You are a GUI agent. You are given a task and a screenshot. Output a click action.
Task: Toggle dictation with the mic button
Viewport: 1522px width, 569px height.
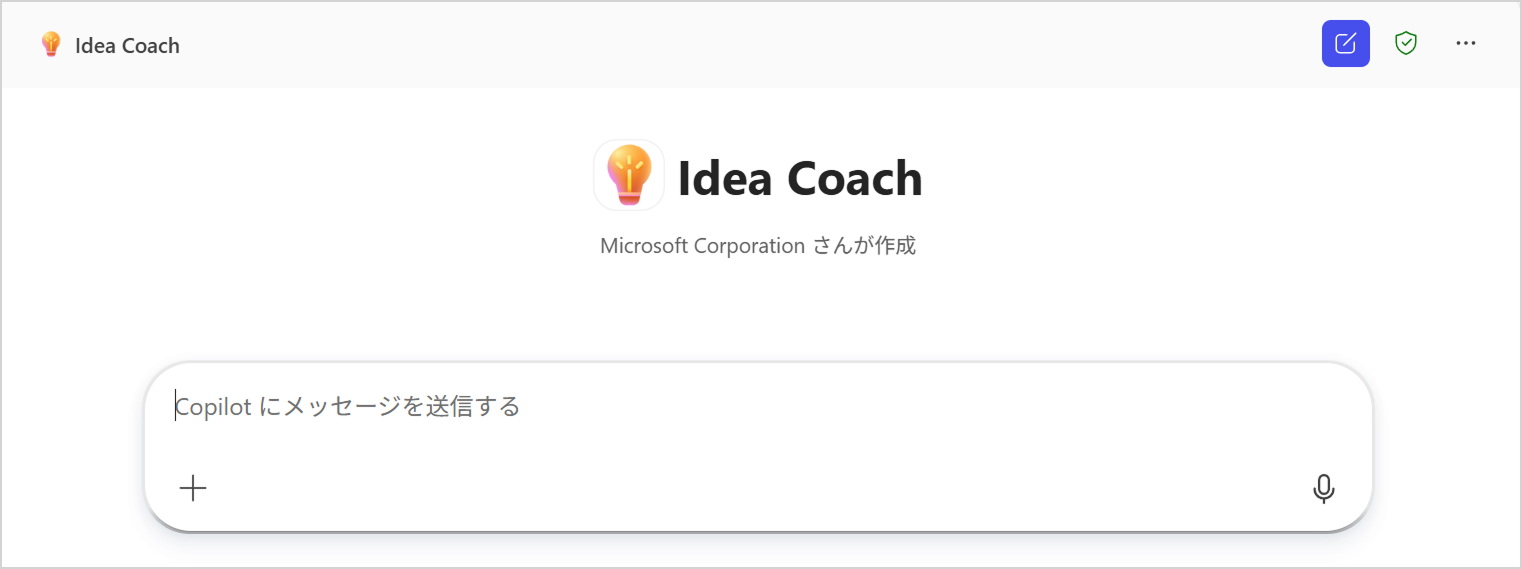click(x=1323, y=488)
